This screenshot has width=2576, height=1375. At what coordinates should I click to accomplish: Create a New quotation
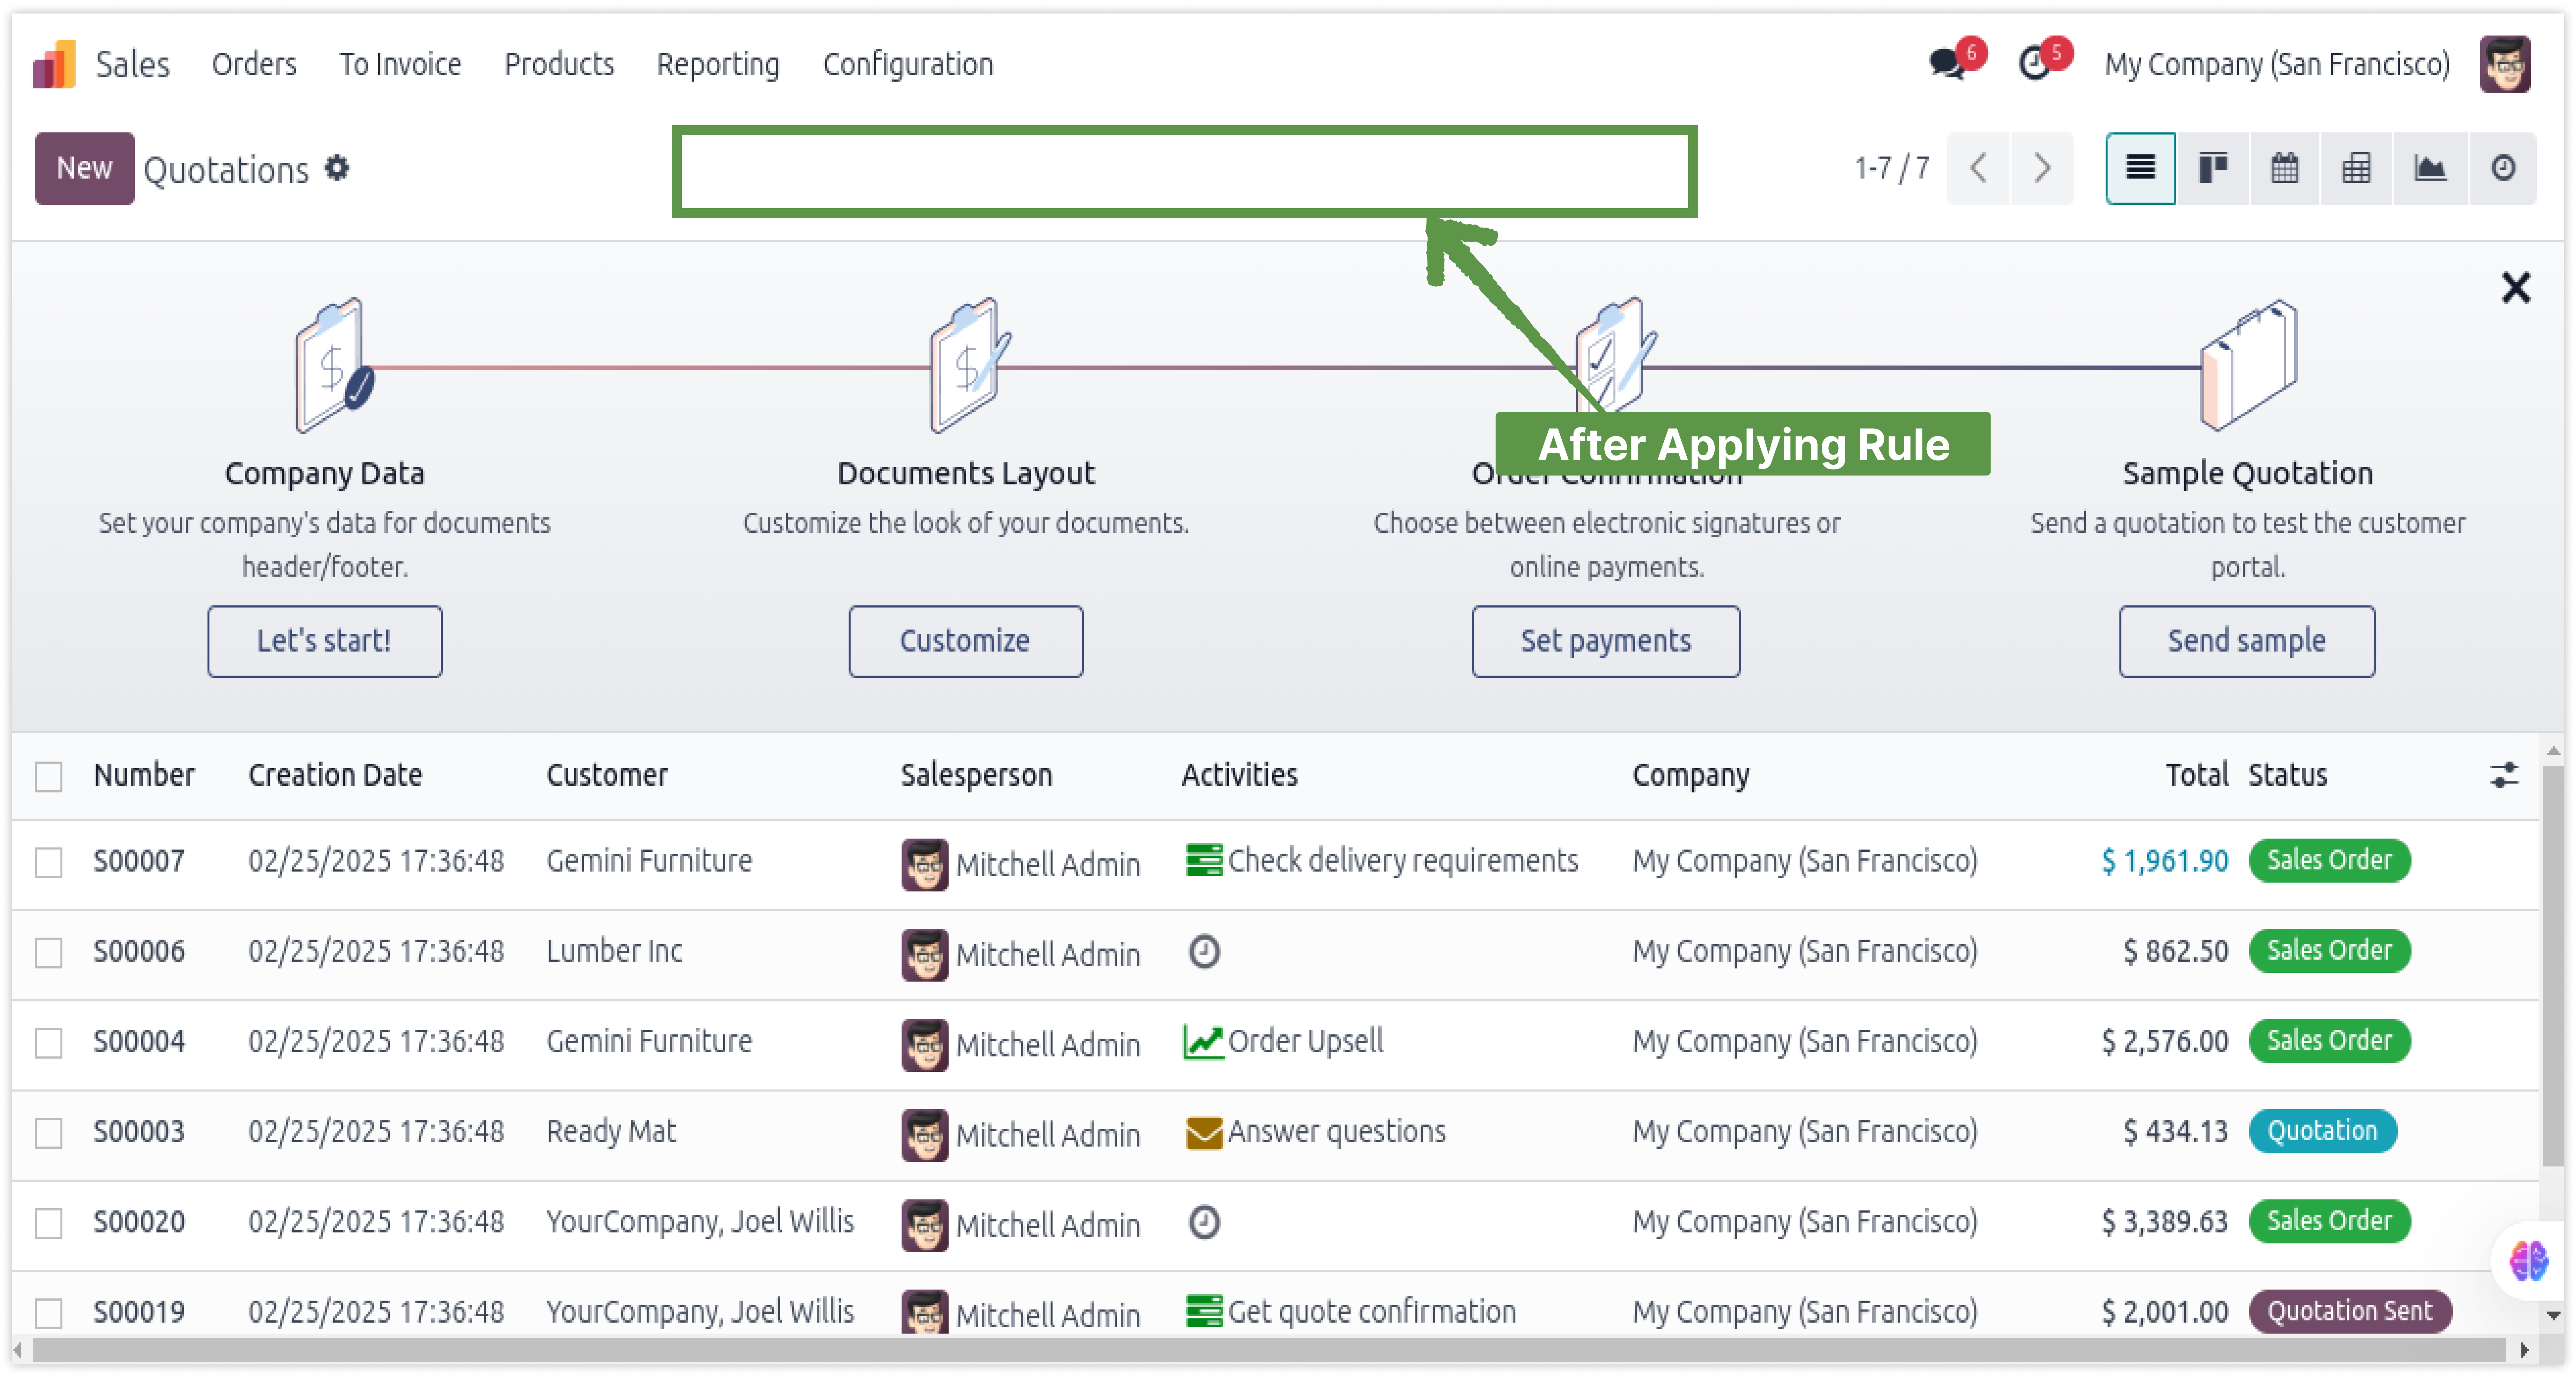coord(84,168)
